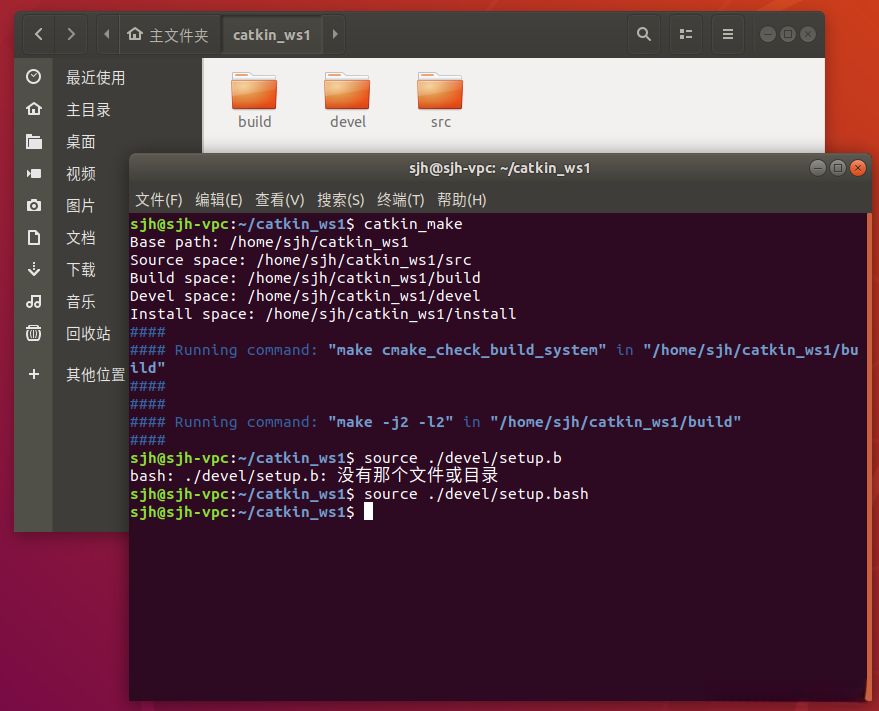The width and height of the screenshot is (879, 711).
Task: Select 主目录 in the sidebar
Action: point(88,109)
